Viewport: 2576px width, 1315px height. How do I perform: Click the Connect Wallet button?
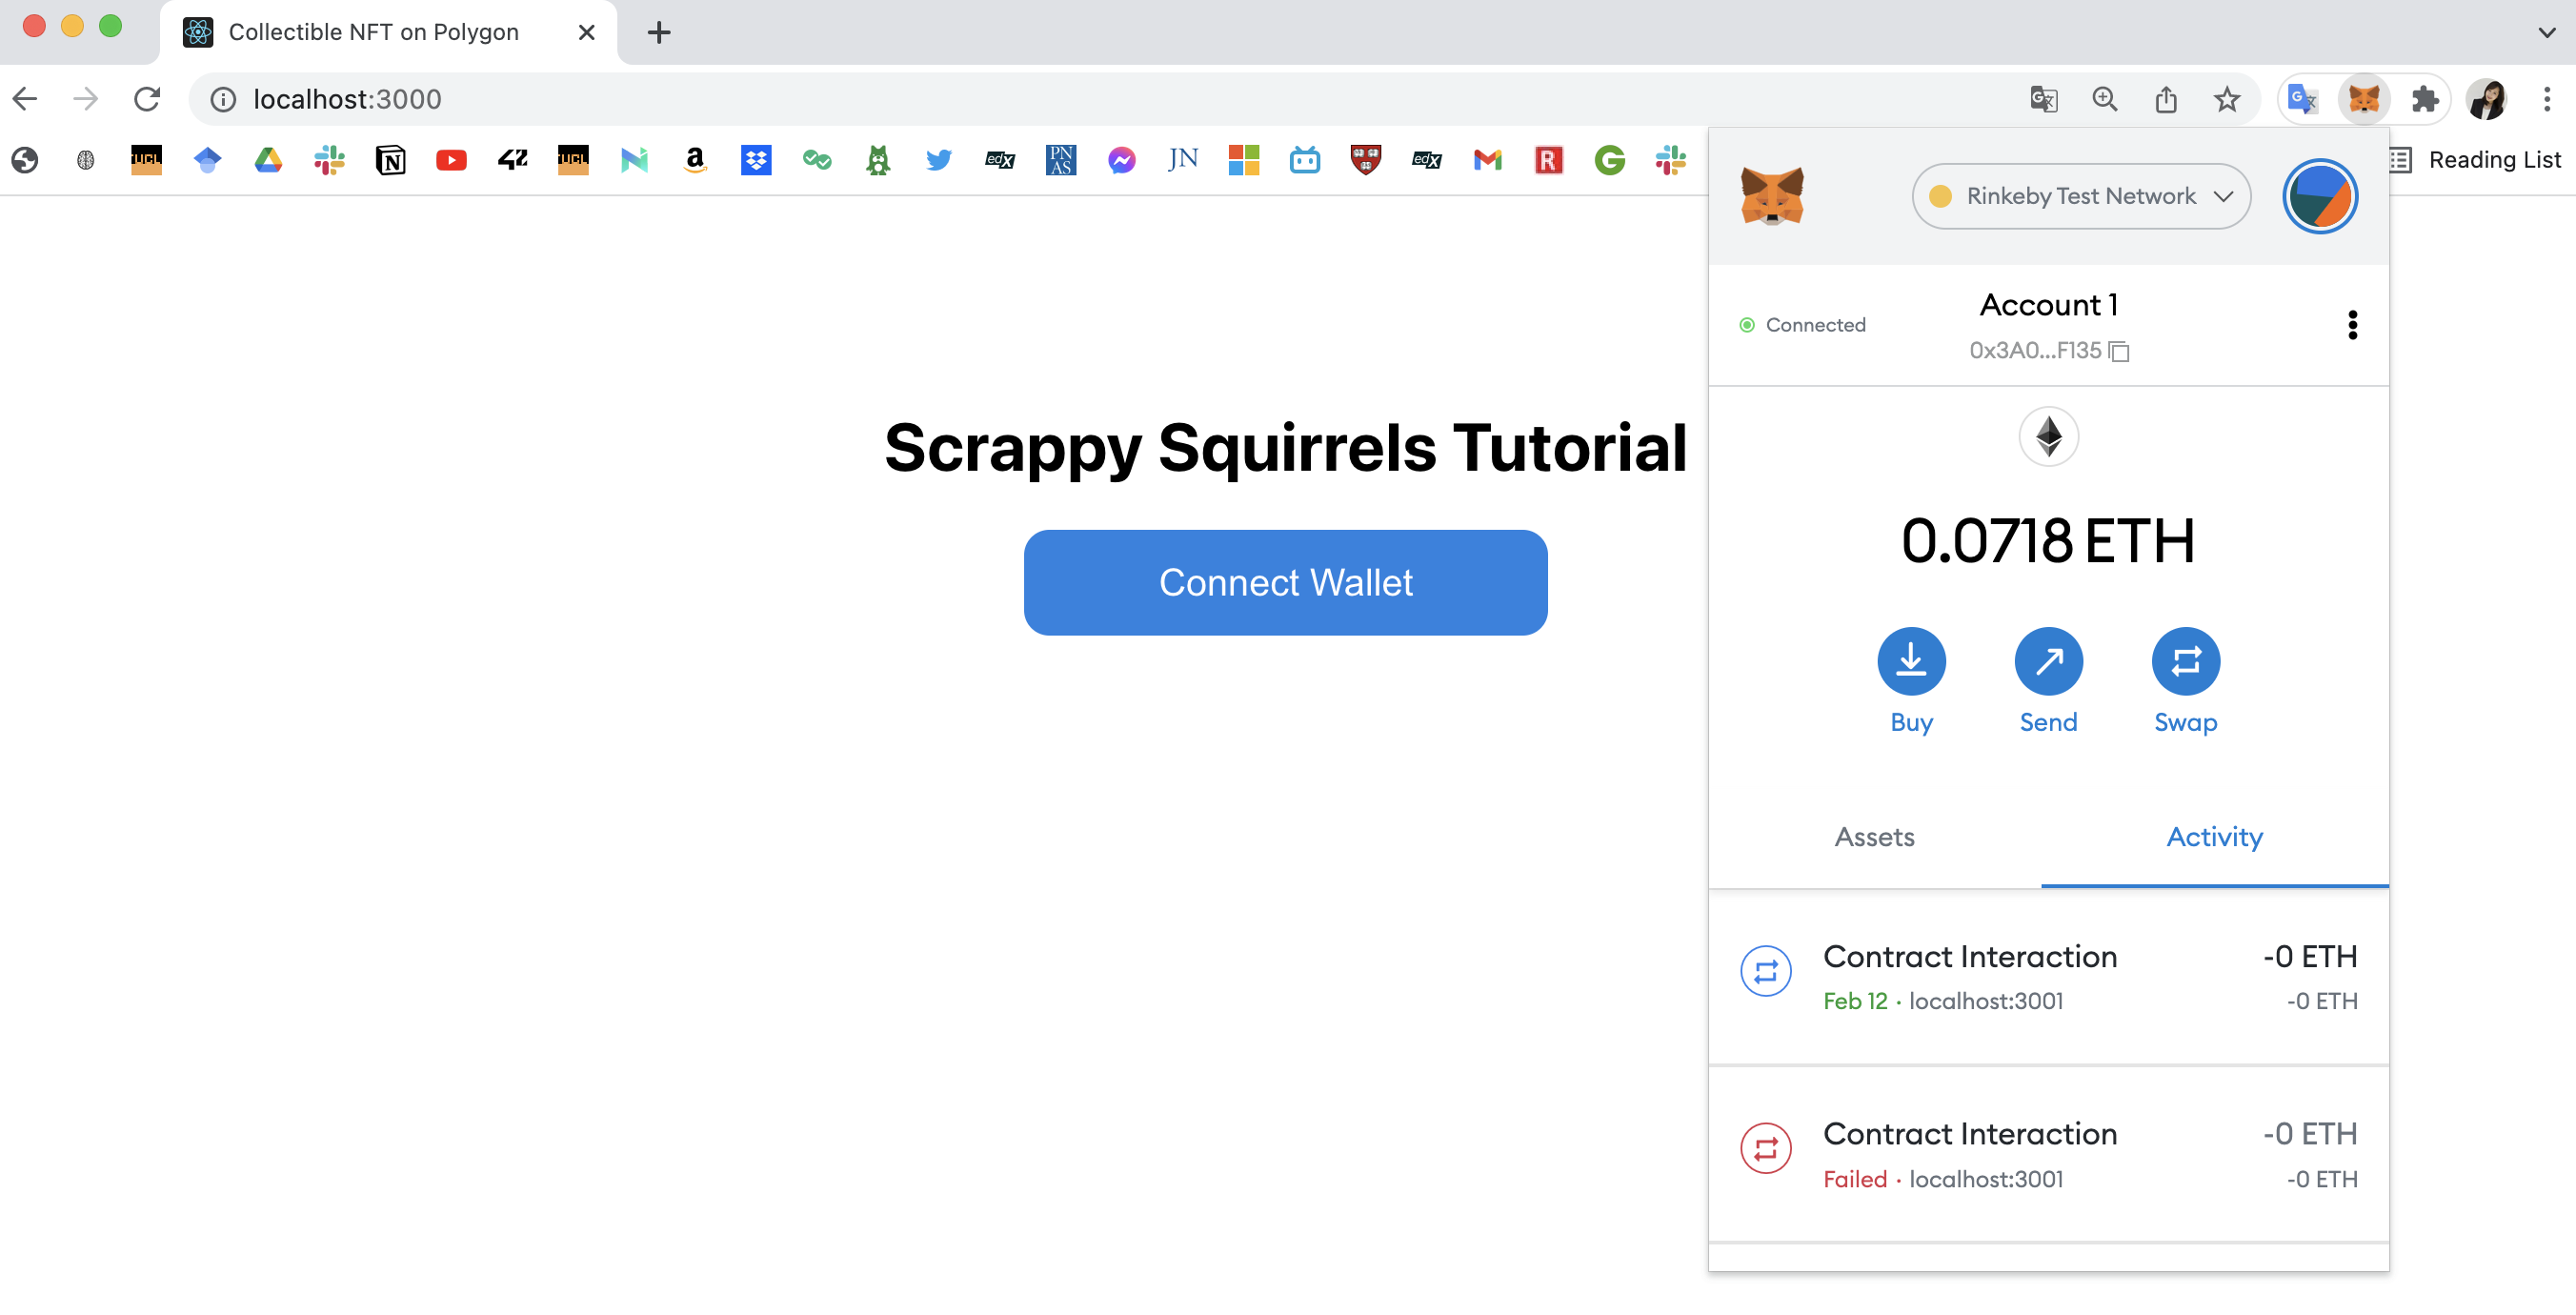pos(1285,583)
